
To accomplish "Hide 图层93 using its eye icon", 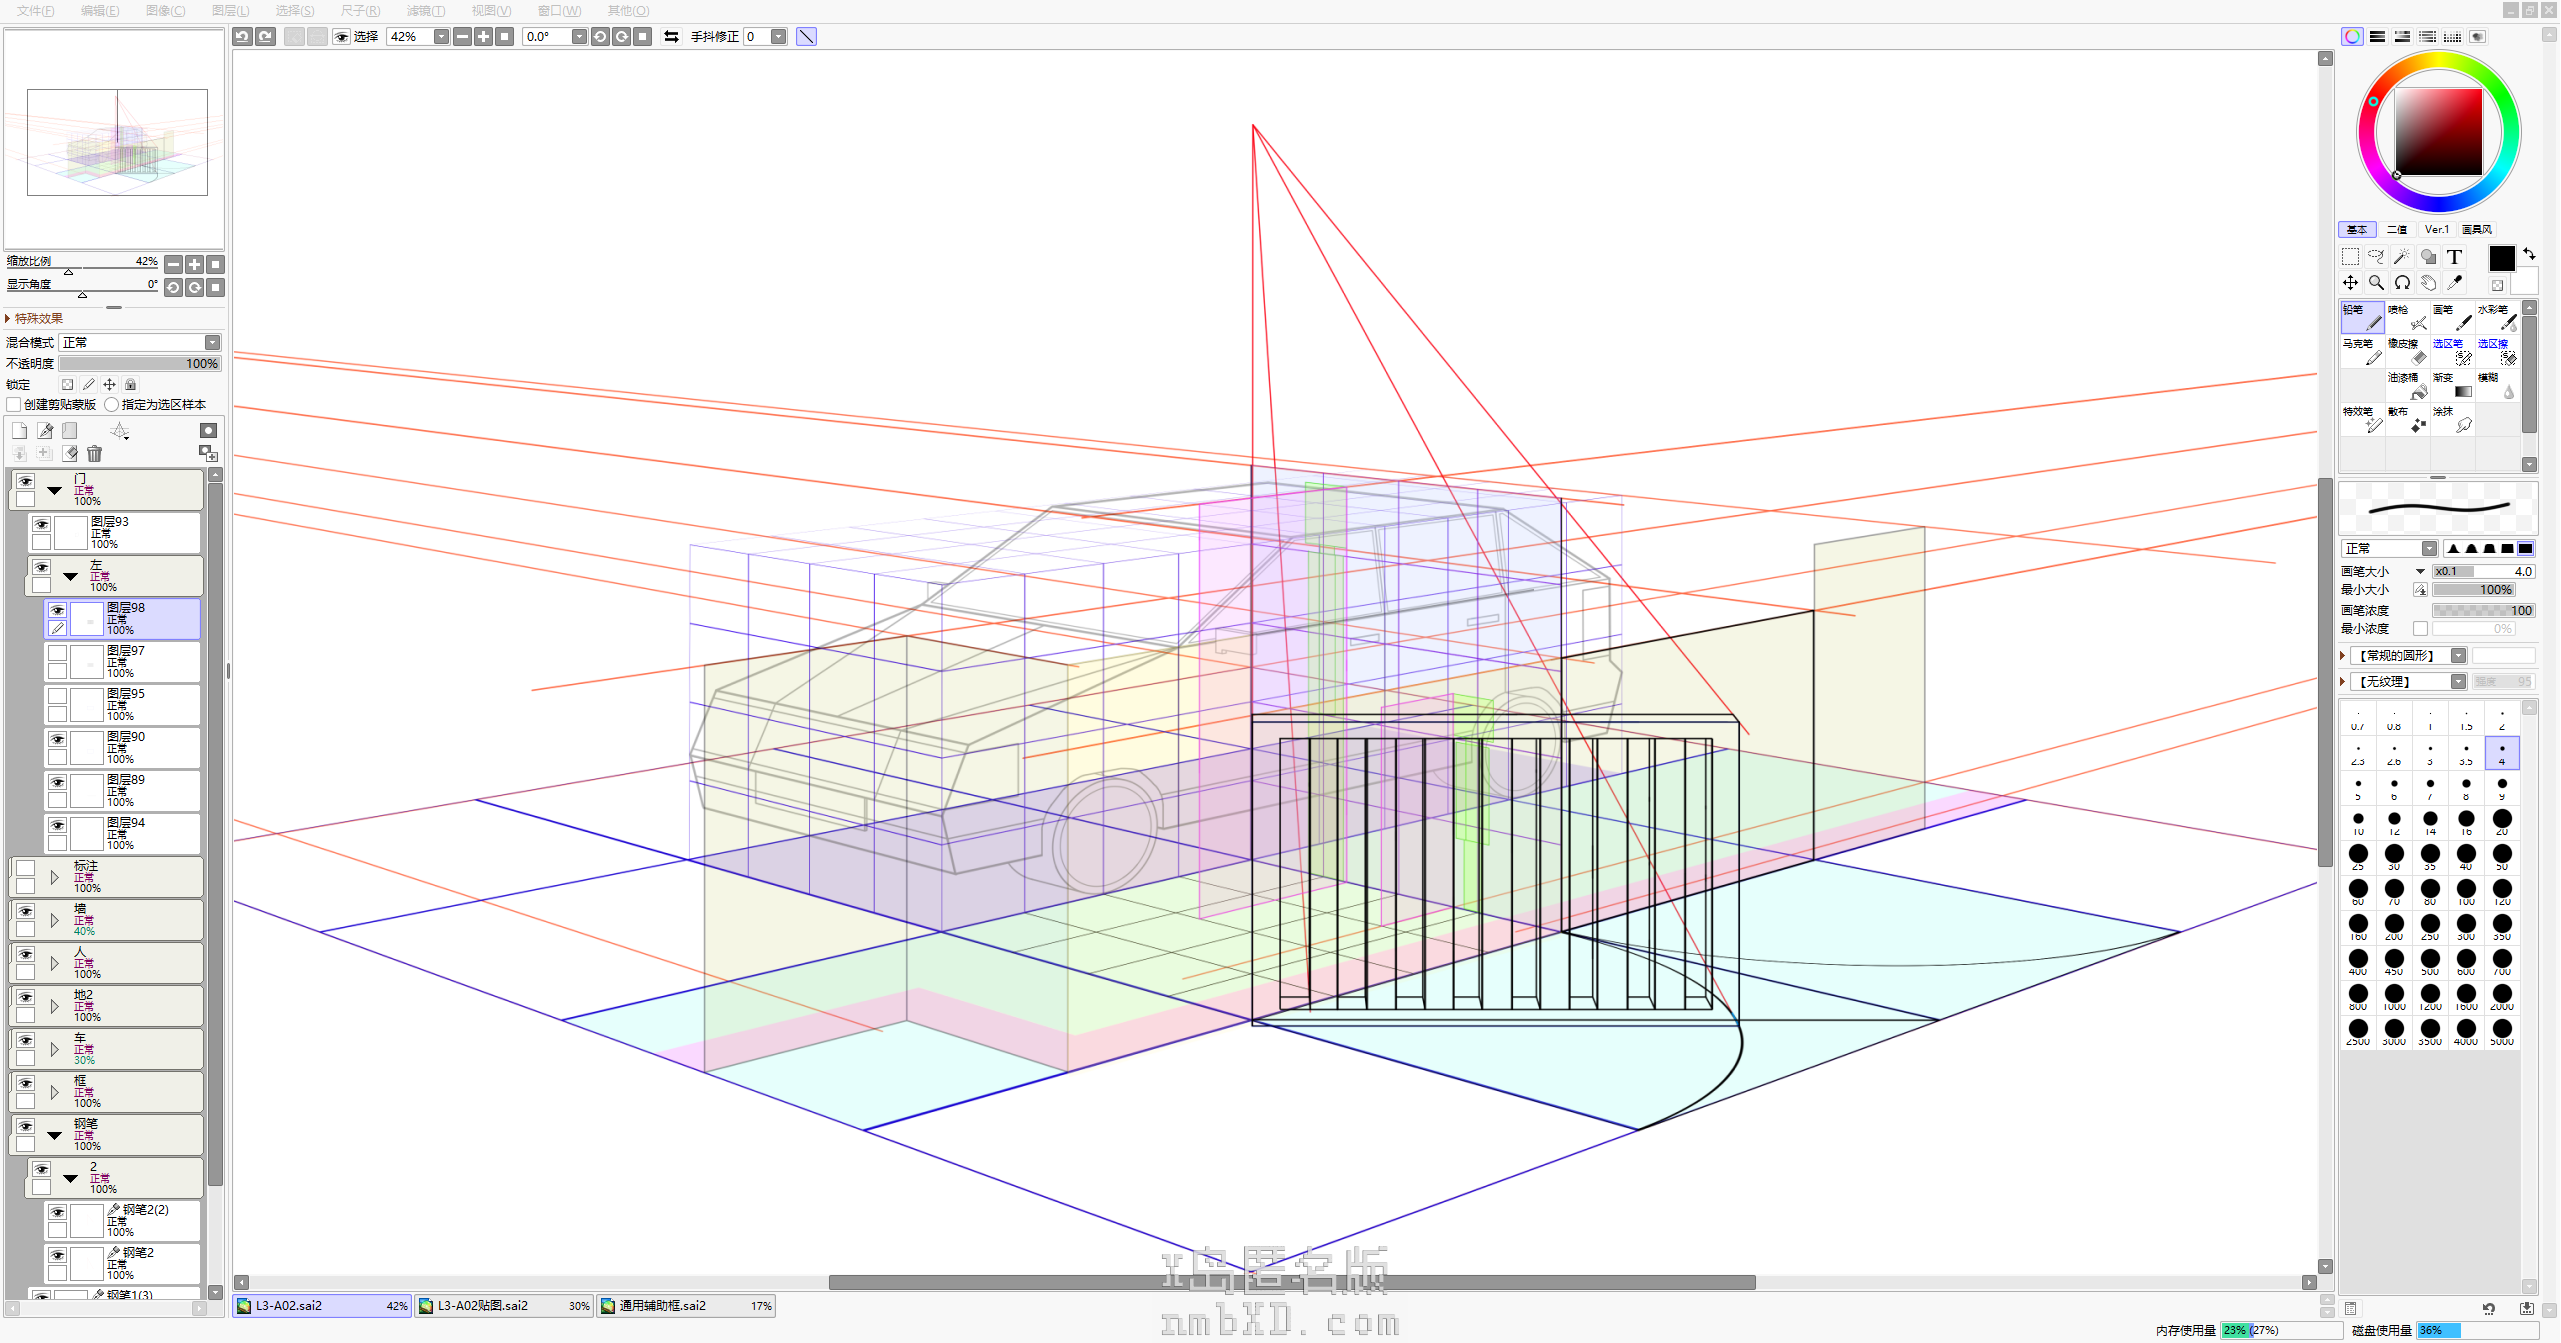I will 41,524.
